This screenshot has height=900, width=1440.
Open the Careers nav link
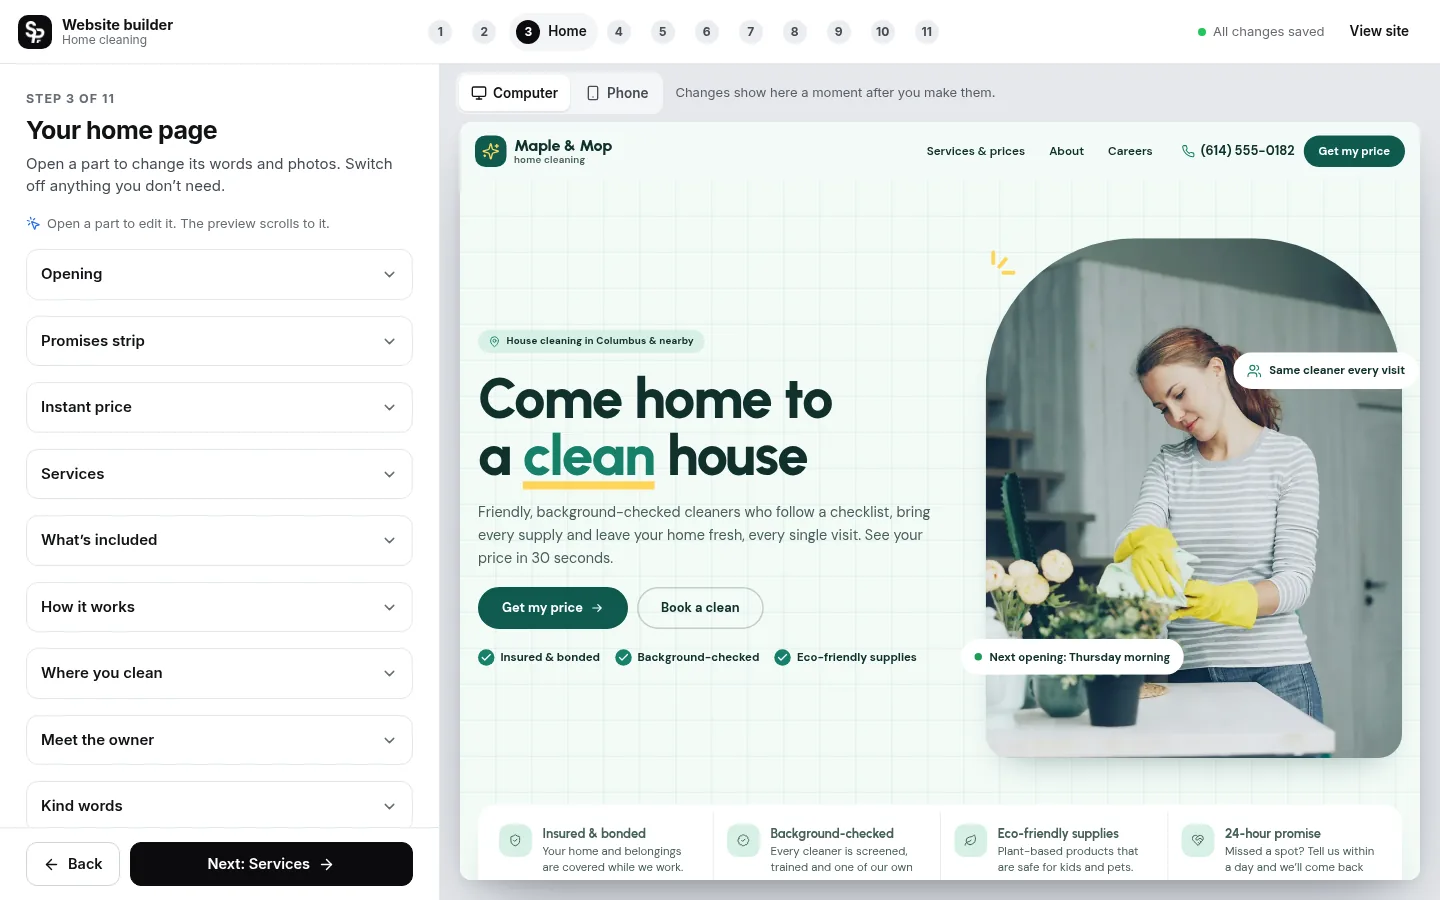(1130, 151)
